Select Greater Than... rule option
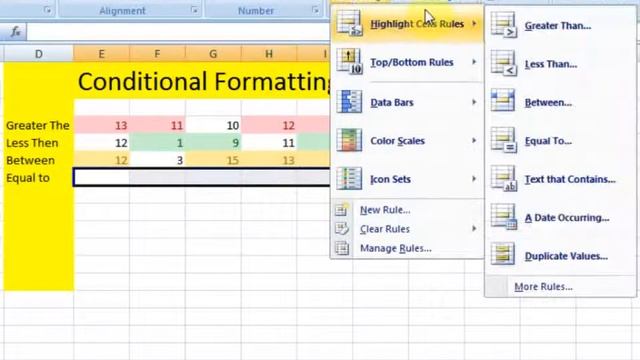The image size is (640, 360). [560, 25]
